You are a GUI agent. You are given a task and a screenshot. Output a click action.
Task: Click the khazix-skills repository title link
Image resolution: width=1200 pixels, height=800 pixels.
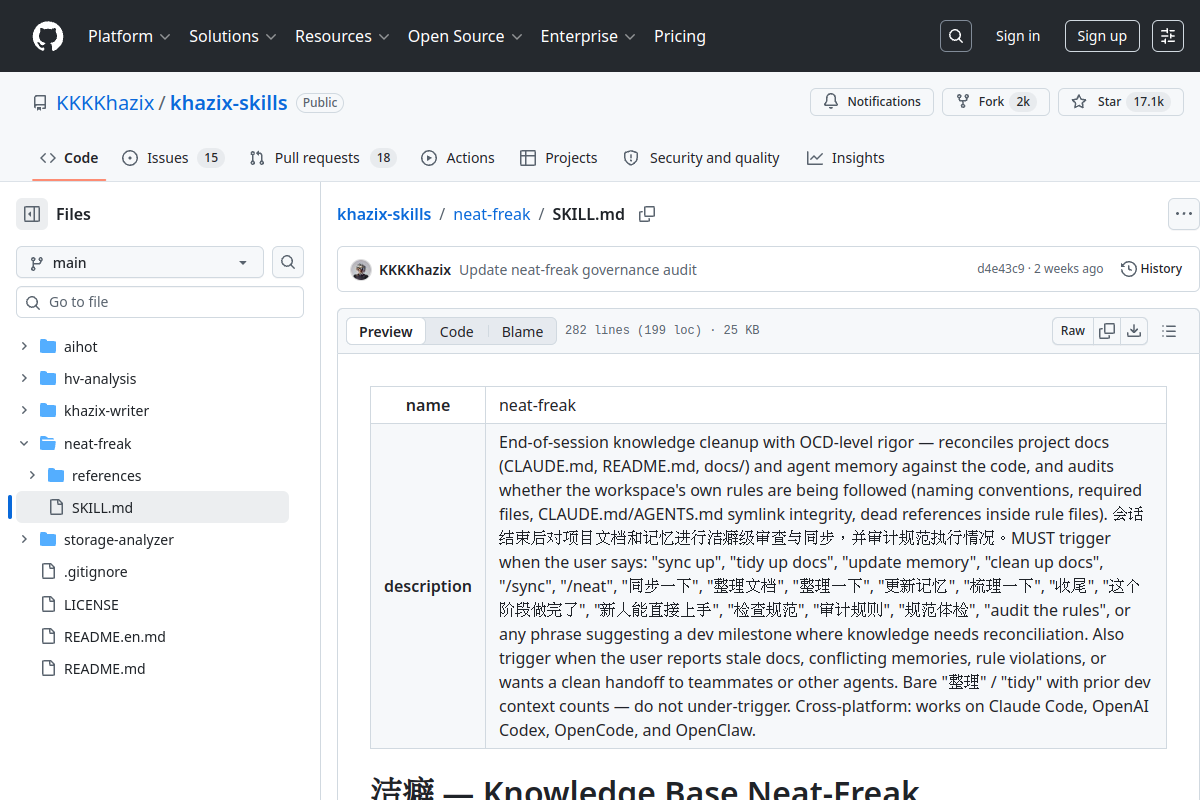(229, 103)
